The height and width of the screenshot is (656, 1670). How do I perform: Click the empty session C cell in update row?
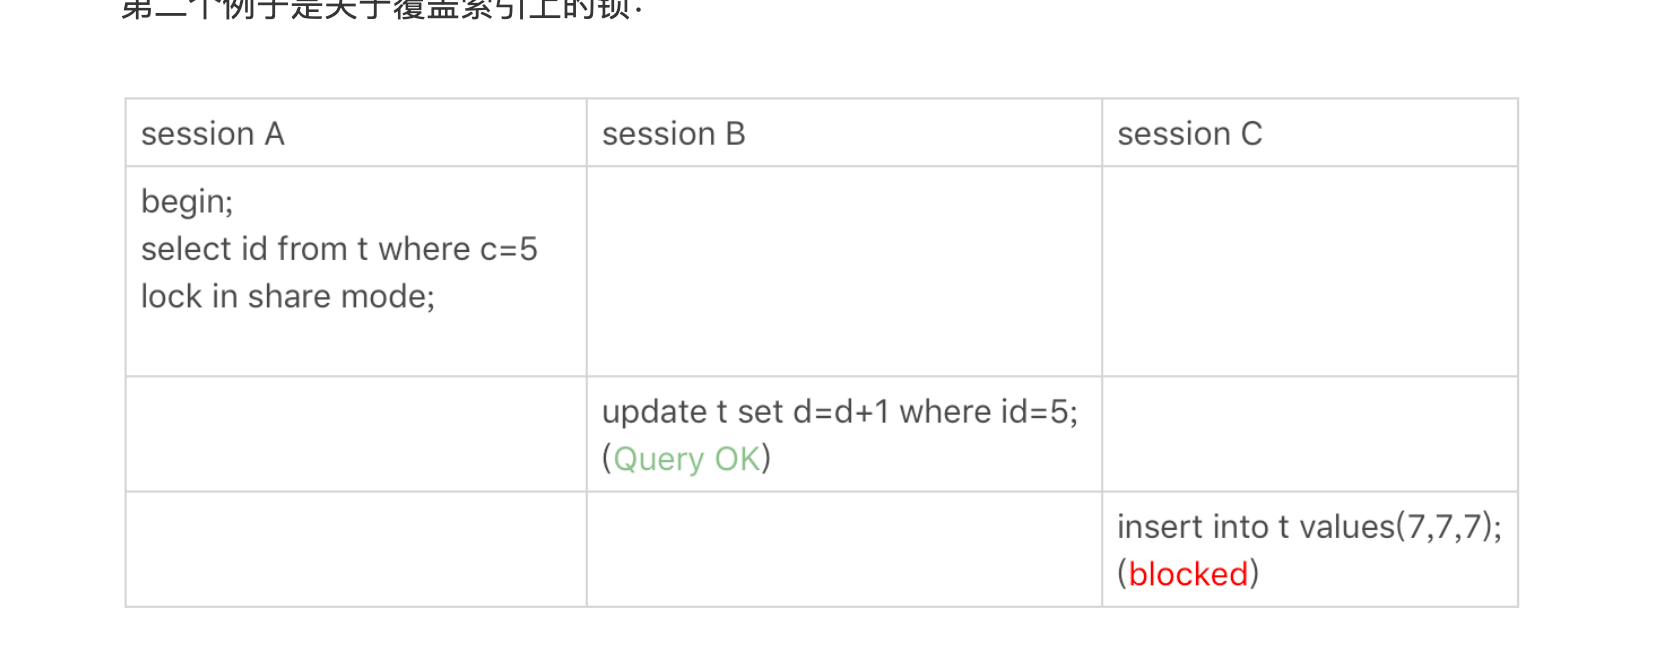1310,434
